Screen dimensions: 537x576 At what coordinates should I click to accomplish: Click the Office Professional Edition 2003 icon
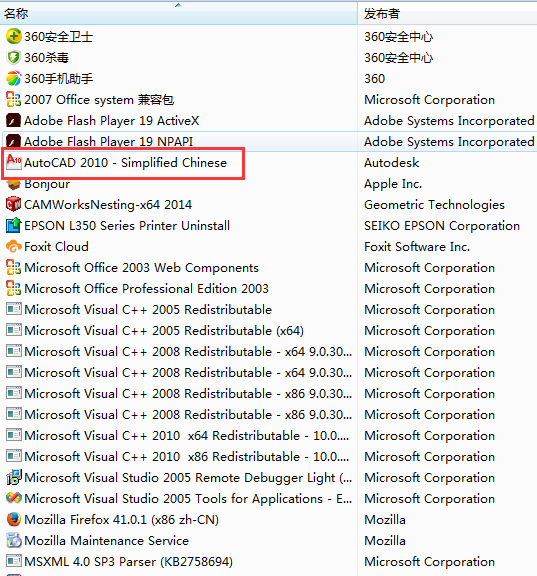[x=14, y=288]
